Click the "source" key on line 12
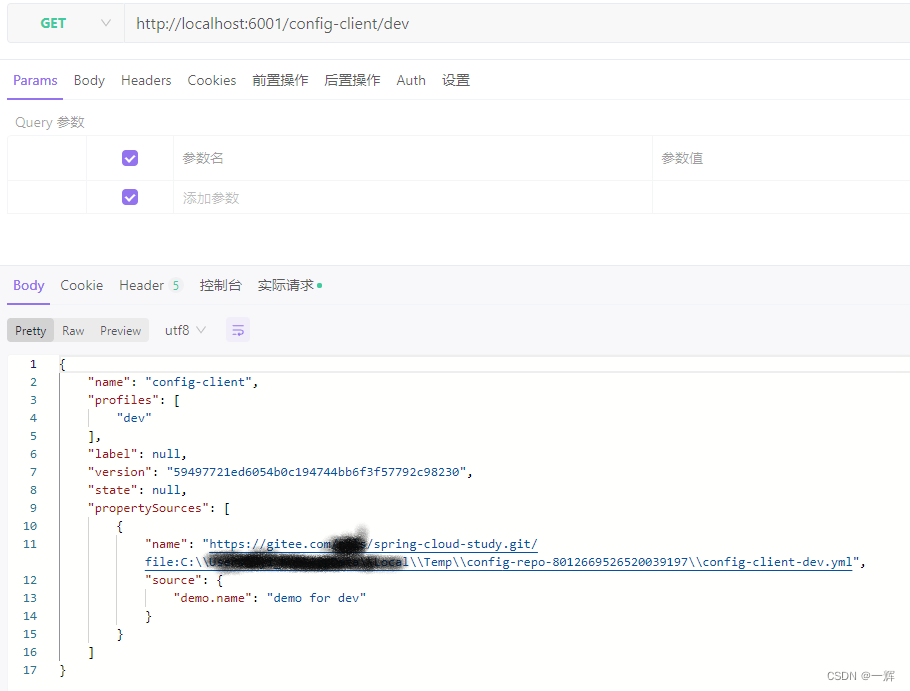 [x=173, y=580]
